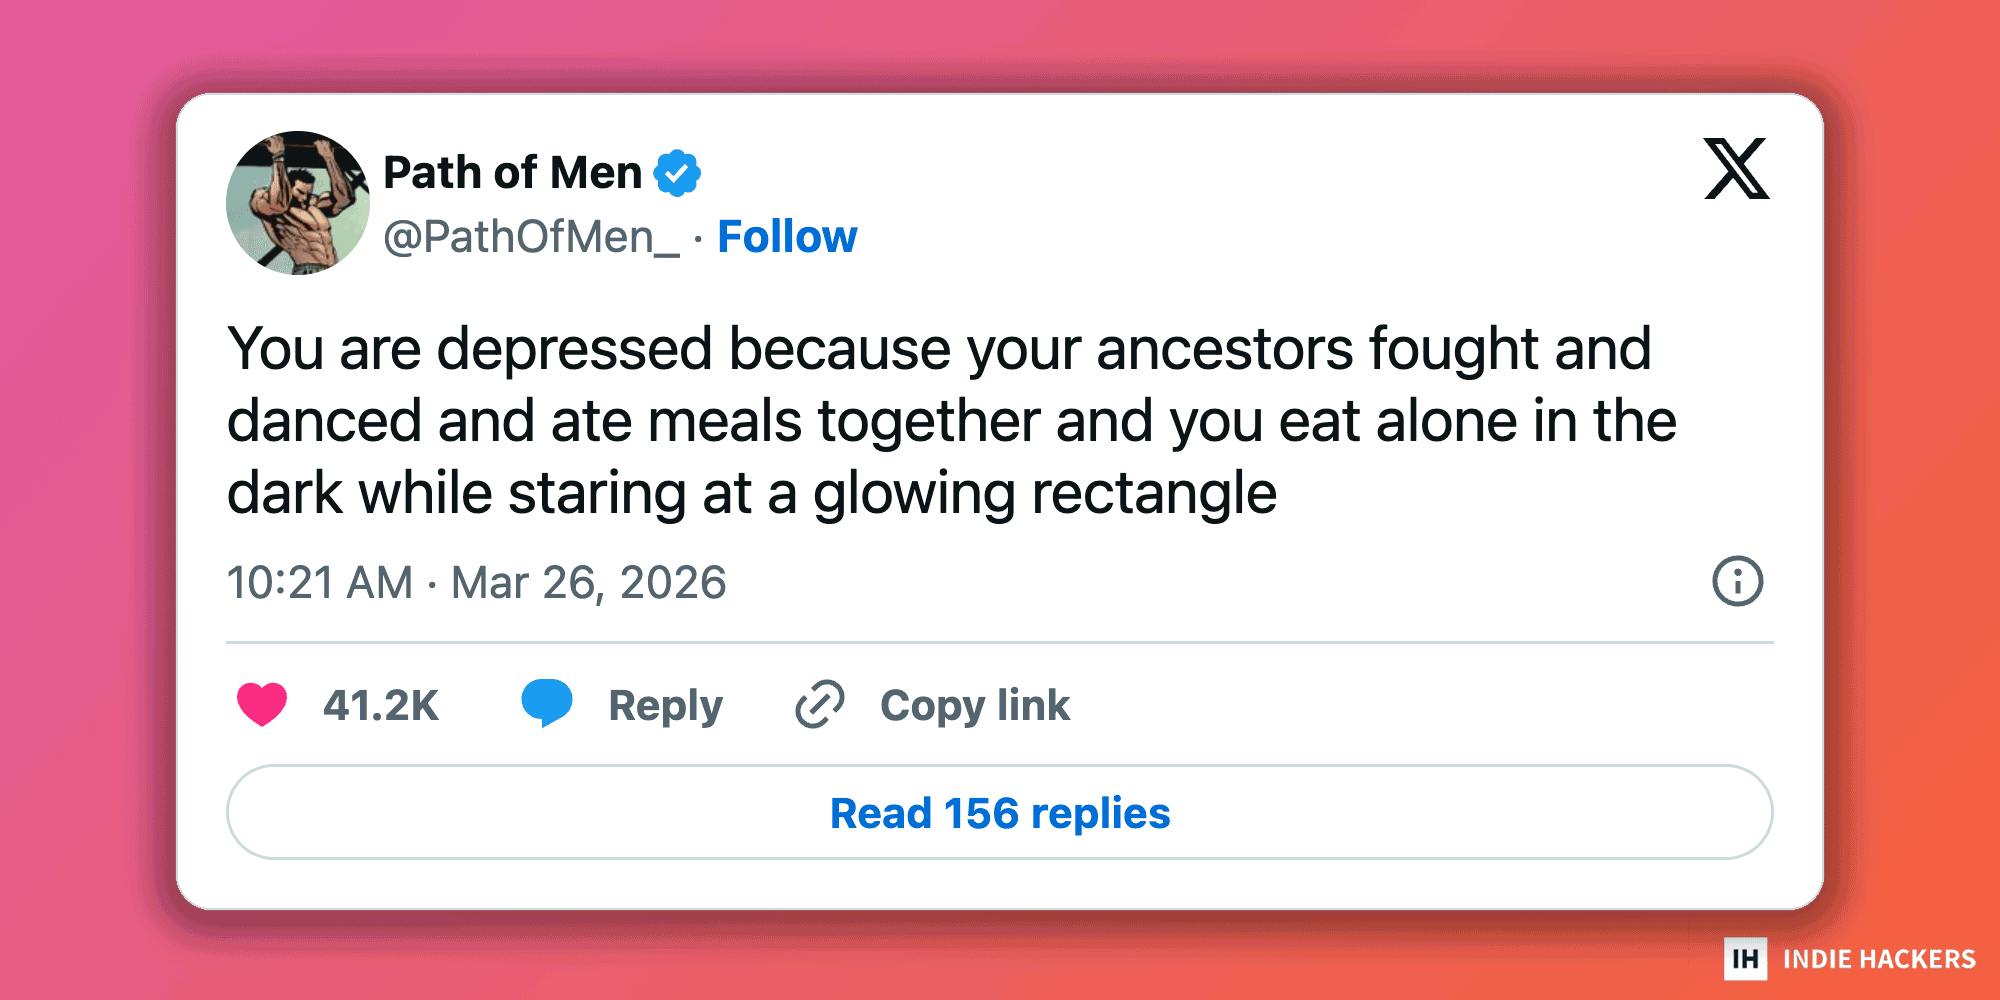Viewport: 2000px width, 1000px height.
Task: Open the tweet info circle icon
Action: [x=1737, y=581]
